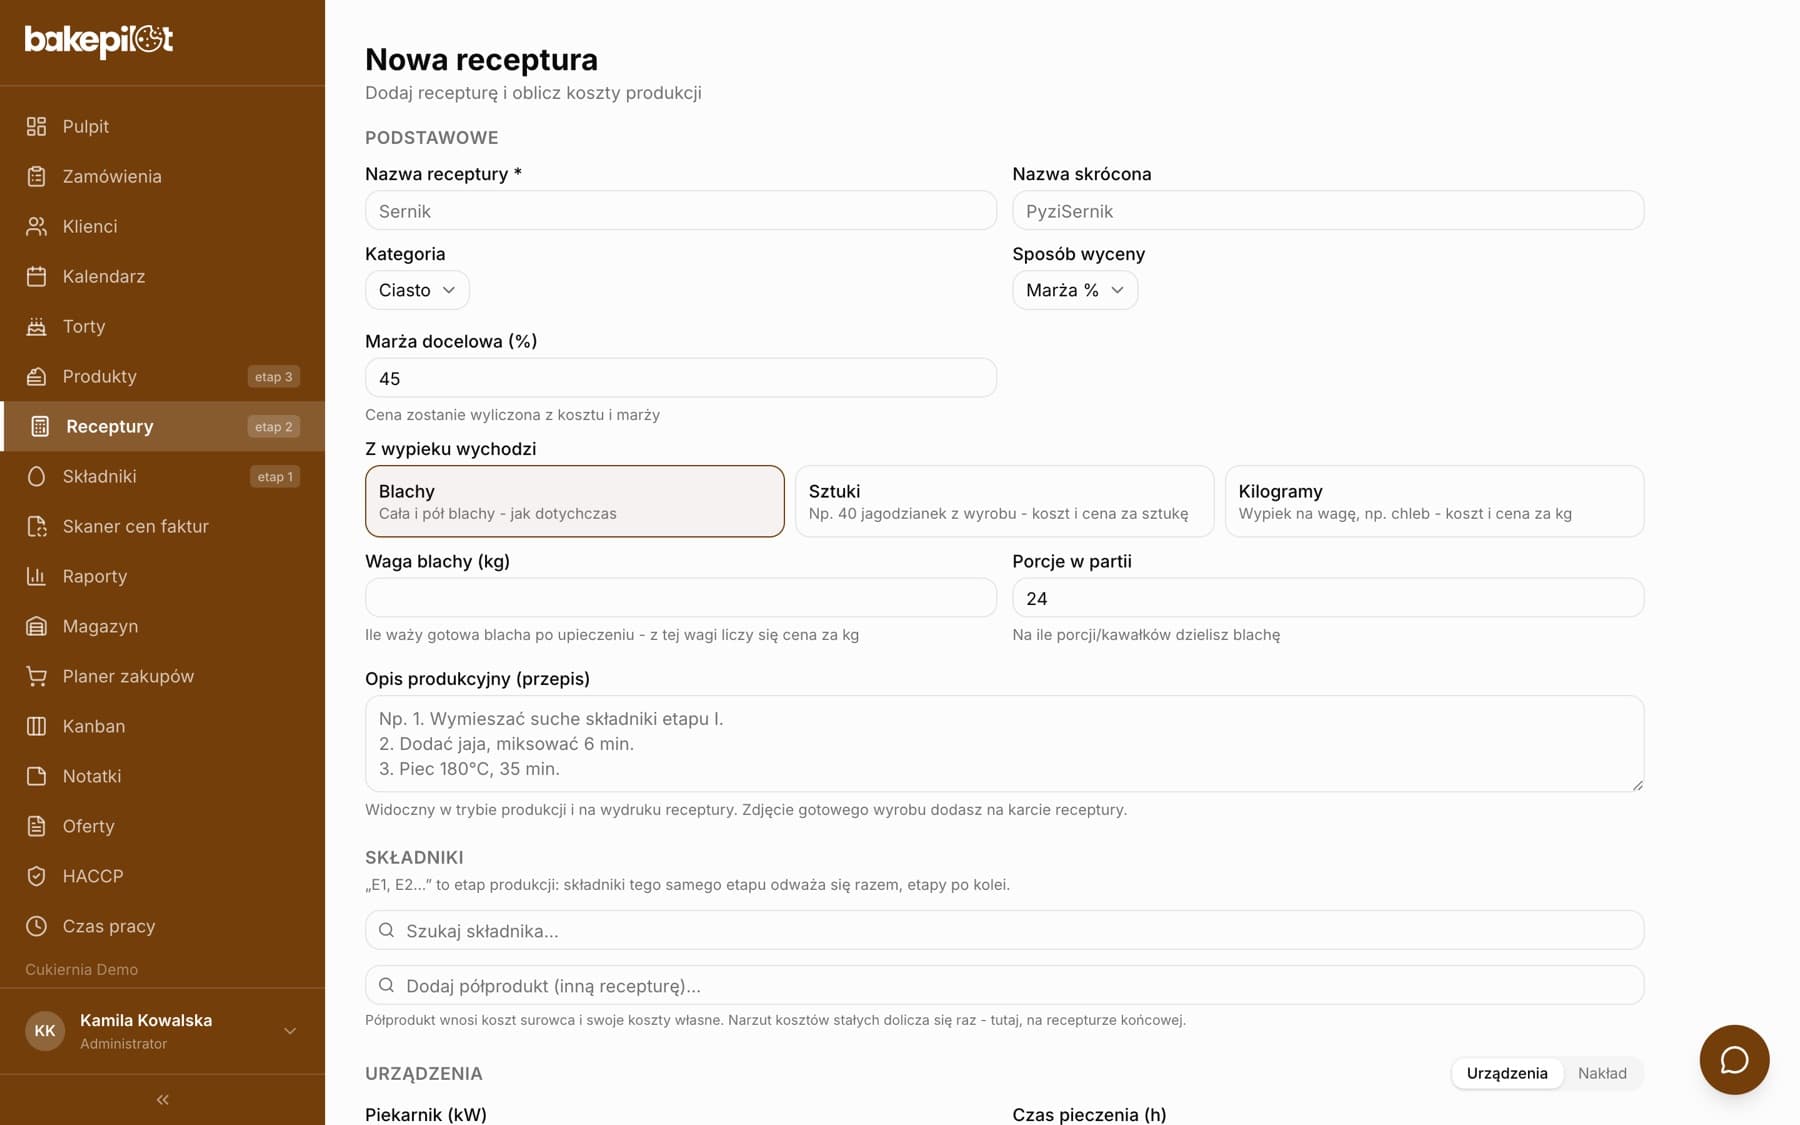This screenshot has height=1125, width=1800.
Task: Open Skaner cen faktur icon
Action: point(37,526)
